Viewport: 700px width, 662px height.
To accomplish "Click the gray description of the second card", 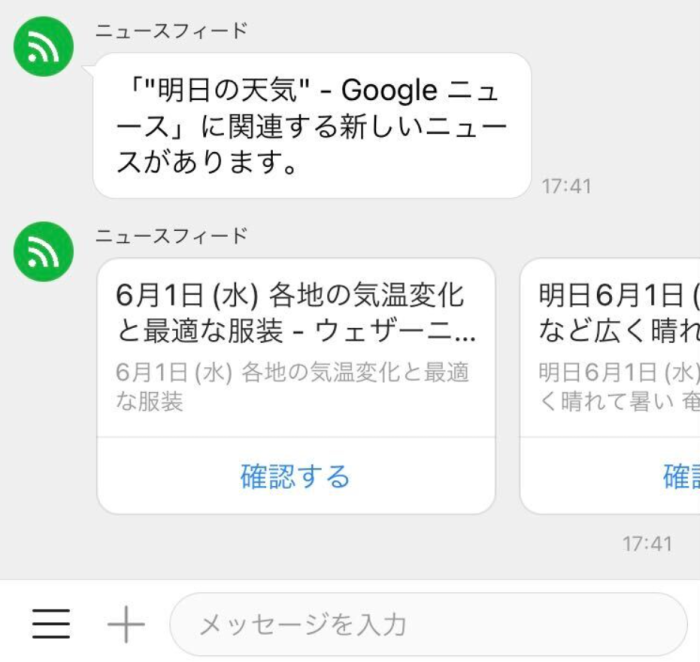I will click(x=619, y=387).
